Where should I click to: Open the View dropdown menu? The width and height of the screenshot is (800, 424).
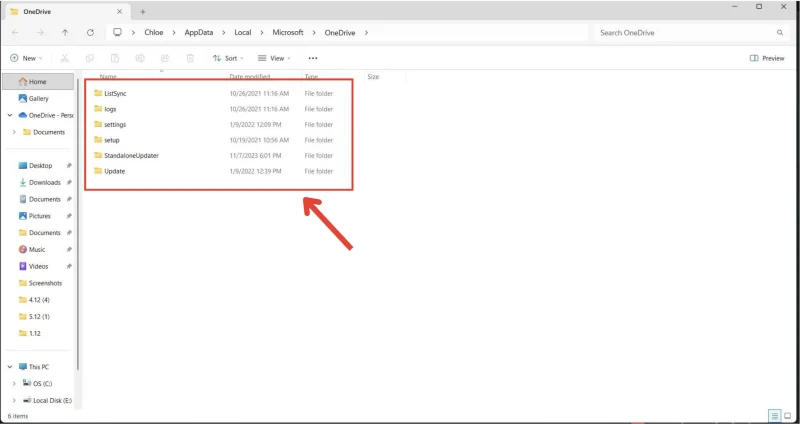(x=274, y=58)
